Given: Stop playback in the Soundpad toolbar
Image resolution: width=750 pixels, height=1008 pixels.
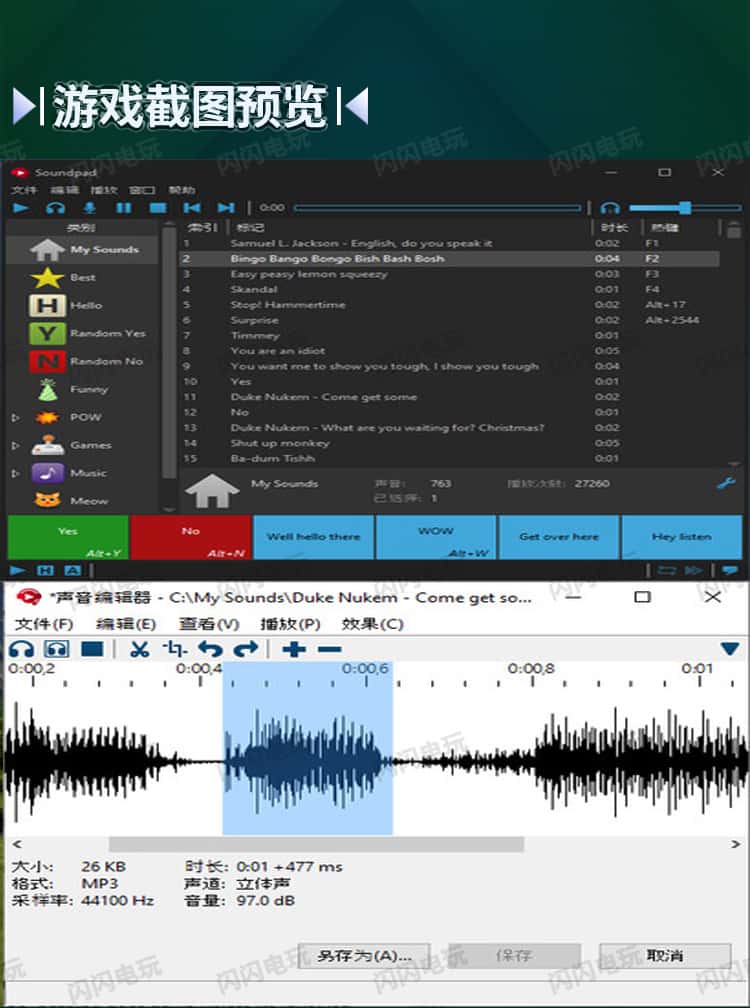Looking at the screenshot, I should click(x=158, y=208).
